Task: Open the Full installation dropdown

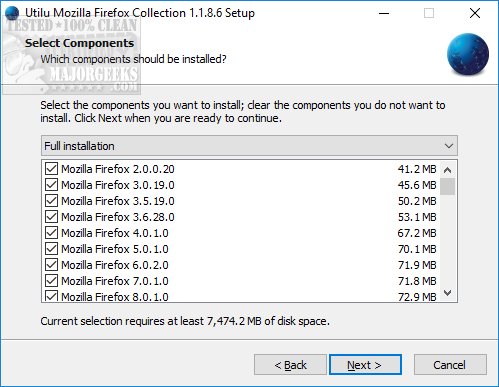Action: pyautogui.click(x=249, y=146)
